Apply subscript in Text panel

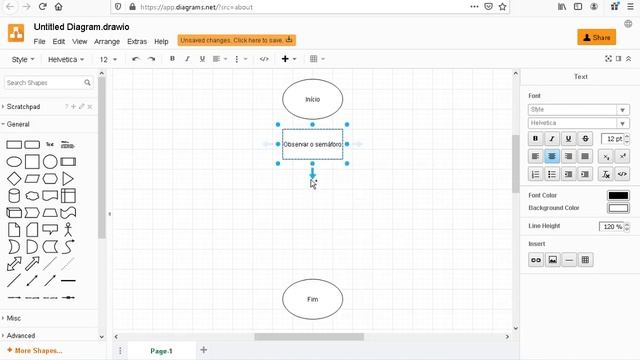[x=606, y=156]
